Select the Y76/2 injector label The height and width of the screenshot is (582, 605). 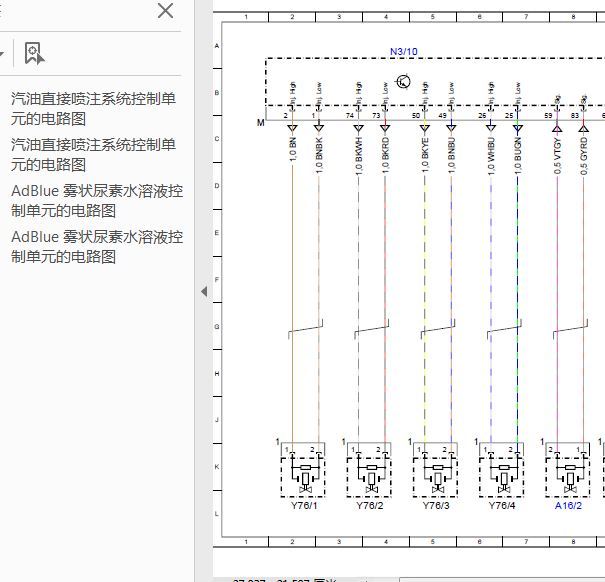(370, 506)
